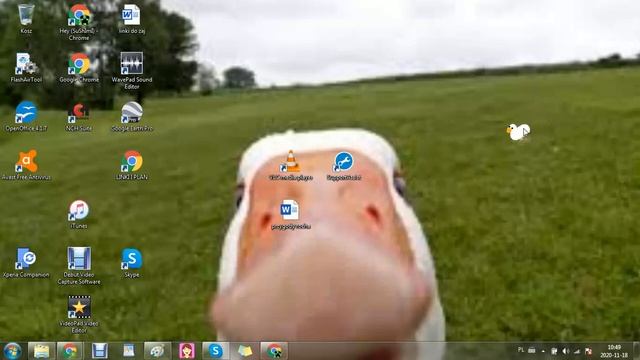640x360 pixels.
Task: Open the Windows Start menu orb
Action: pyautogui.click(x=12, y=351)
